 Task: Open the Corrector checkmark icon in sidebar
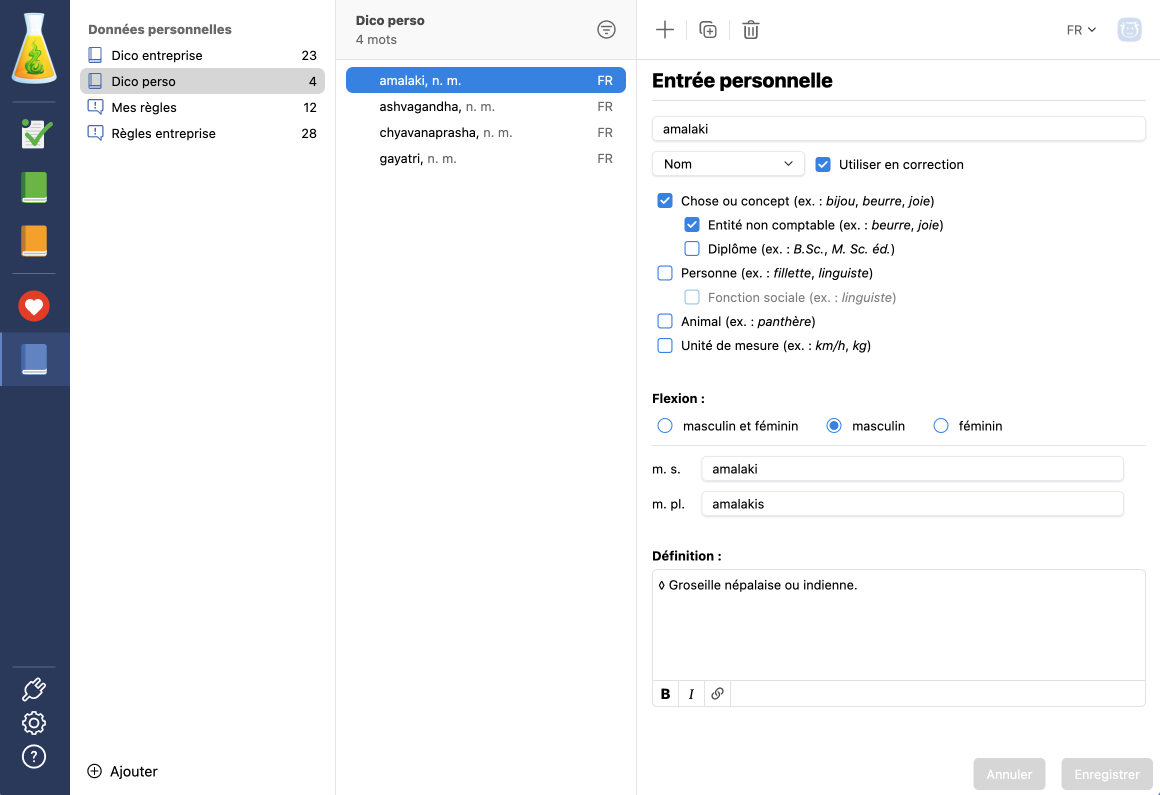[35, 133]
